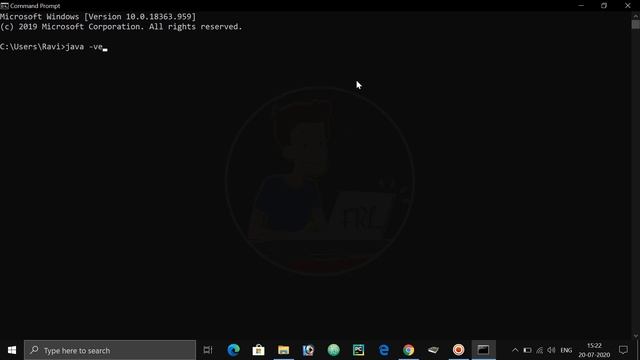Open the network connections flyout
The width and height of the screenshot is (640, 360).
pyautogui.click(x=540, y=350)
